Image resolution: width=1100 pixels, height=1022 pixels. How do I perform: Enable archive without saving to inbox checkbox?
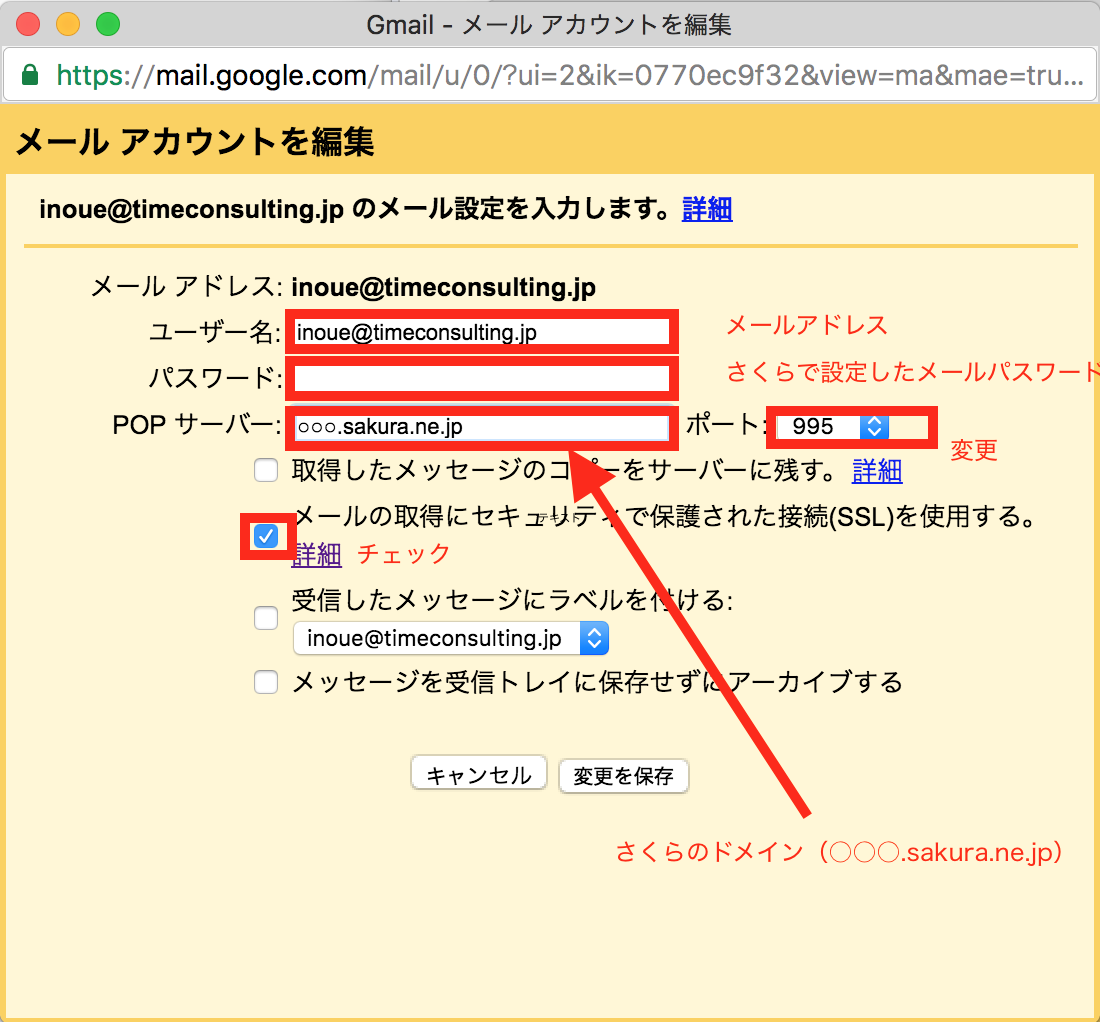pyautogui.click(x=266, y=682)
